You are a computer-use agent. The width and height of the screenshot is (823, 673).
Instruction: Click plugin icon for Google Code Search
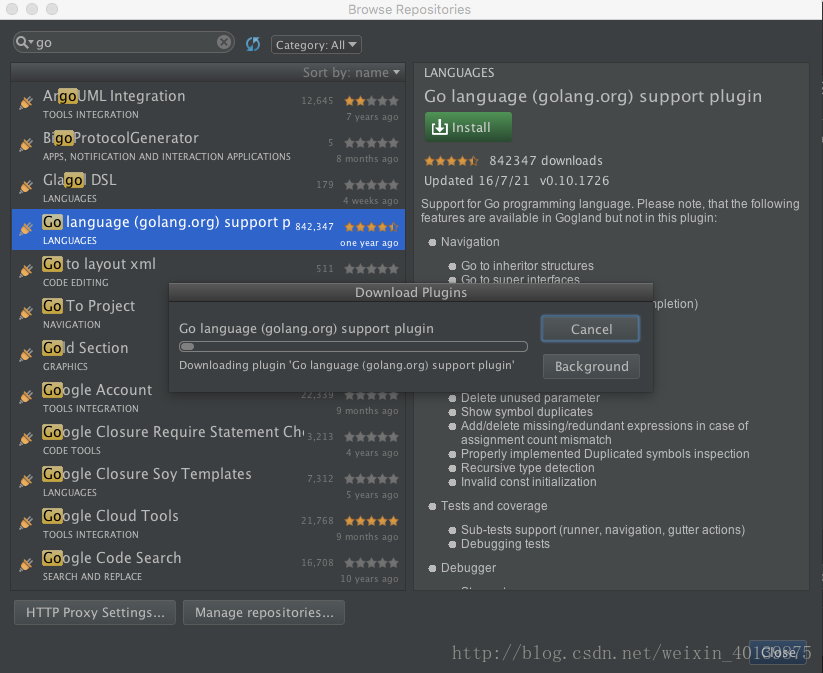coord(26,565)
